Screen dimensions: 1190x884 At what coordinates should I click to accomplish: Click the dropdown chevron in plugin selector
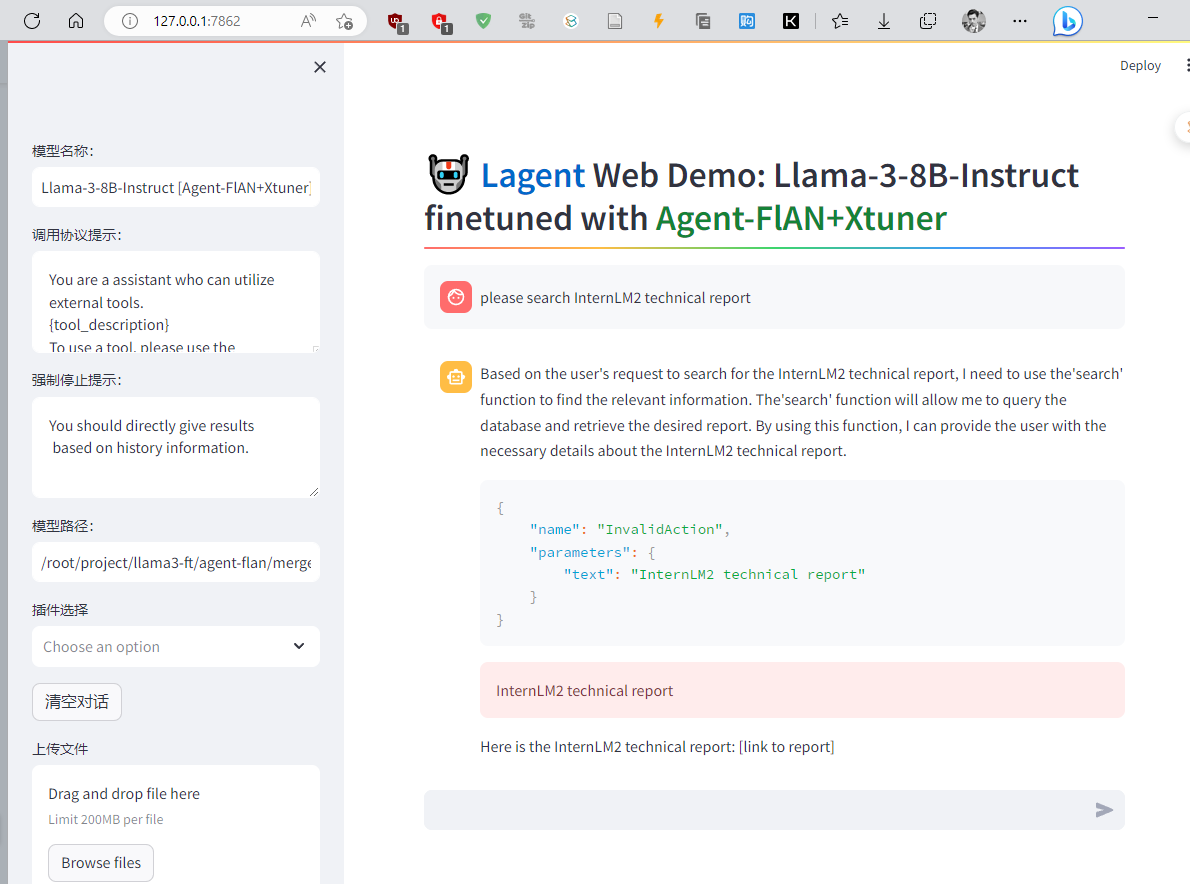(299, 646)
